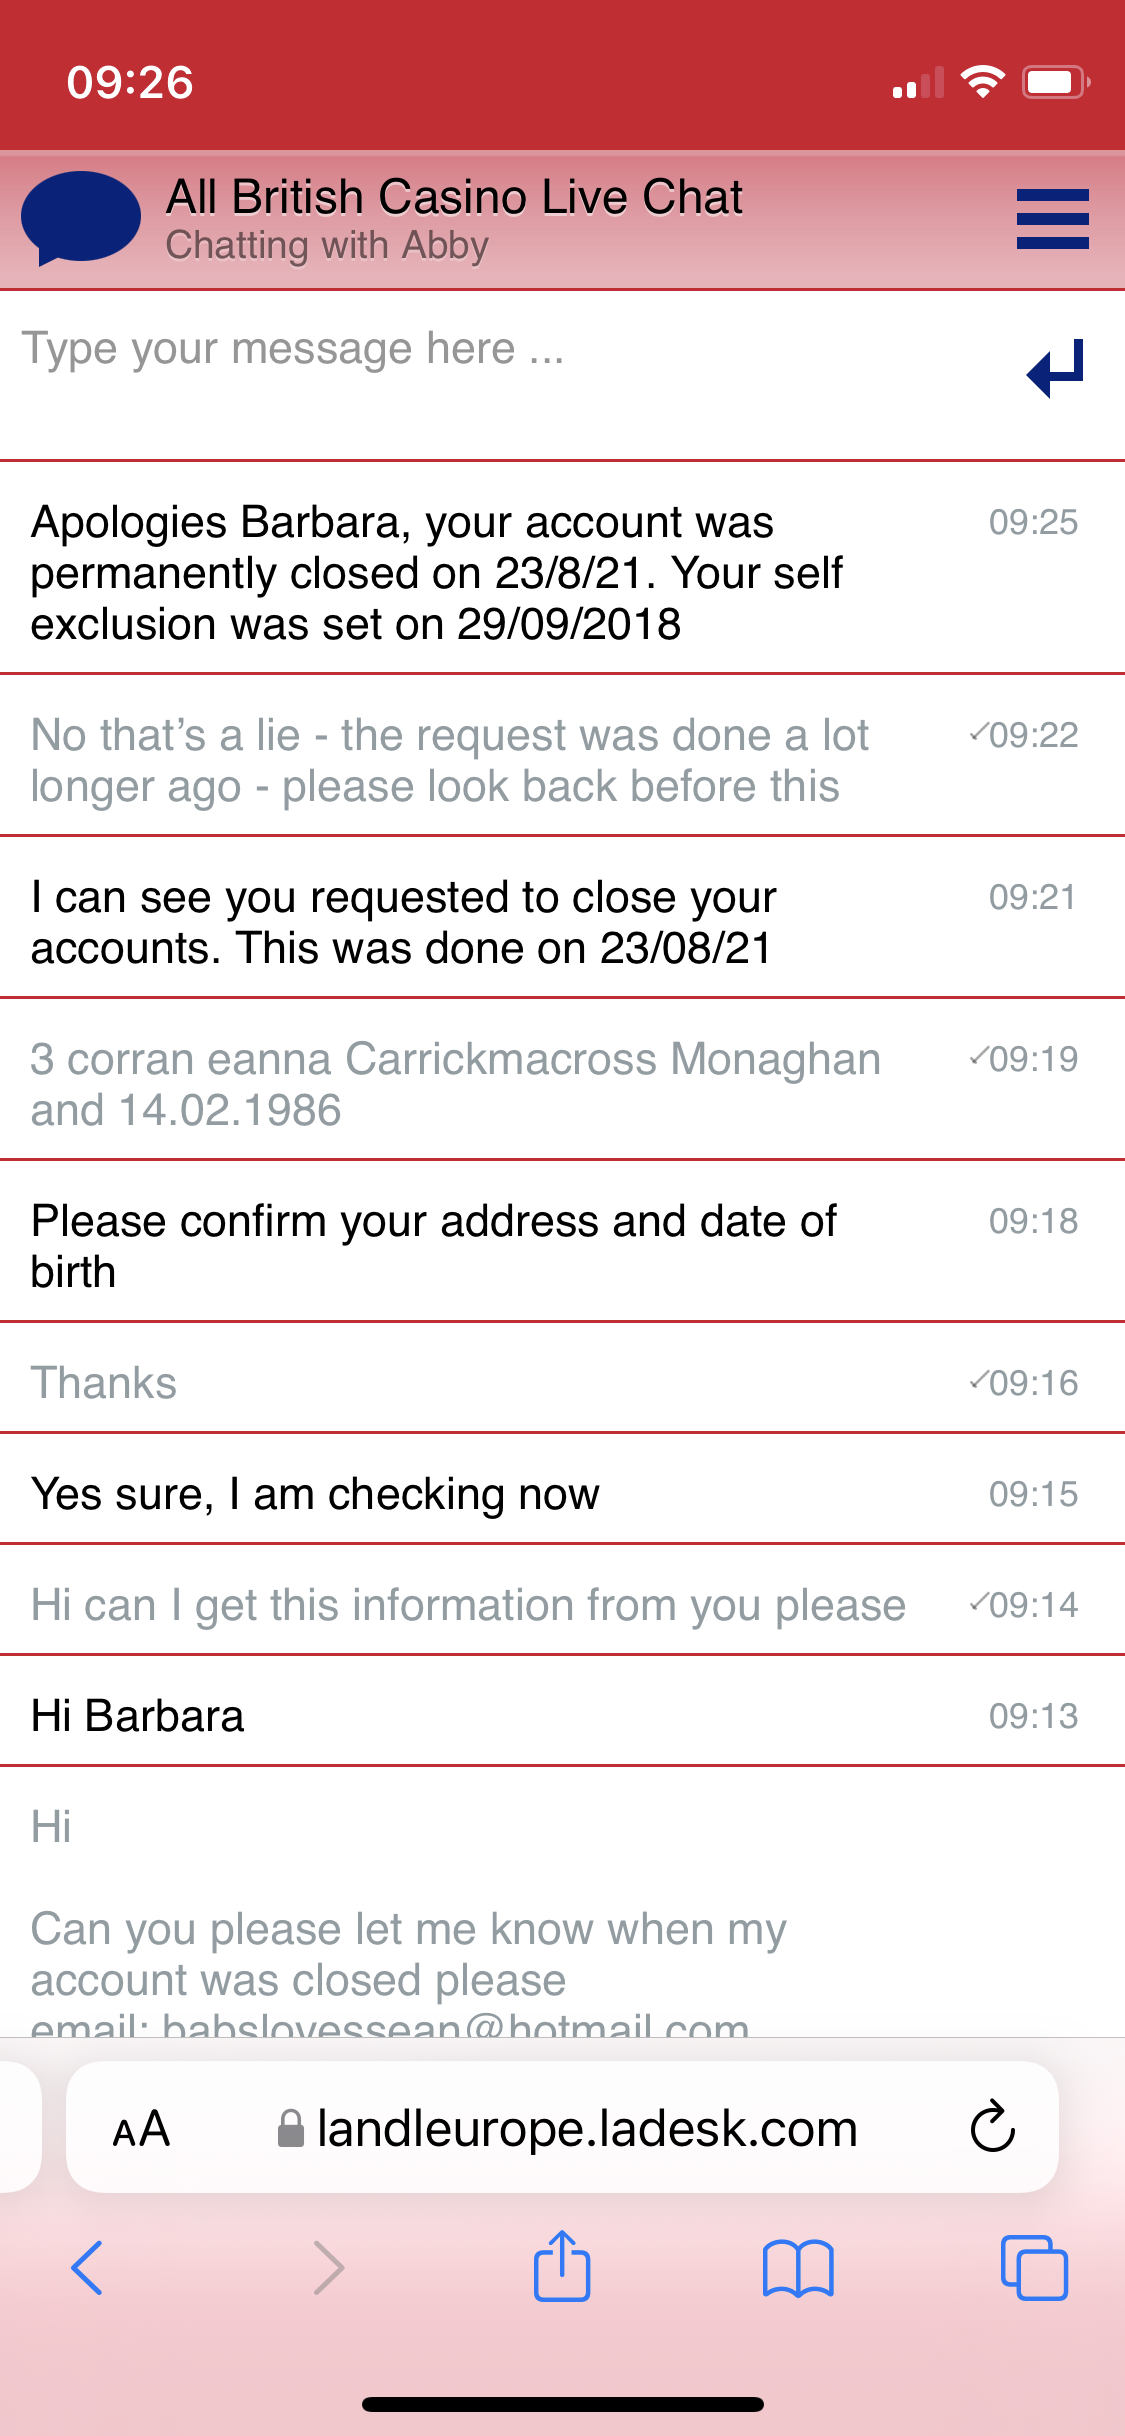Open Safari bookmarks book icon

(797, 2268)
